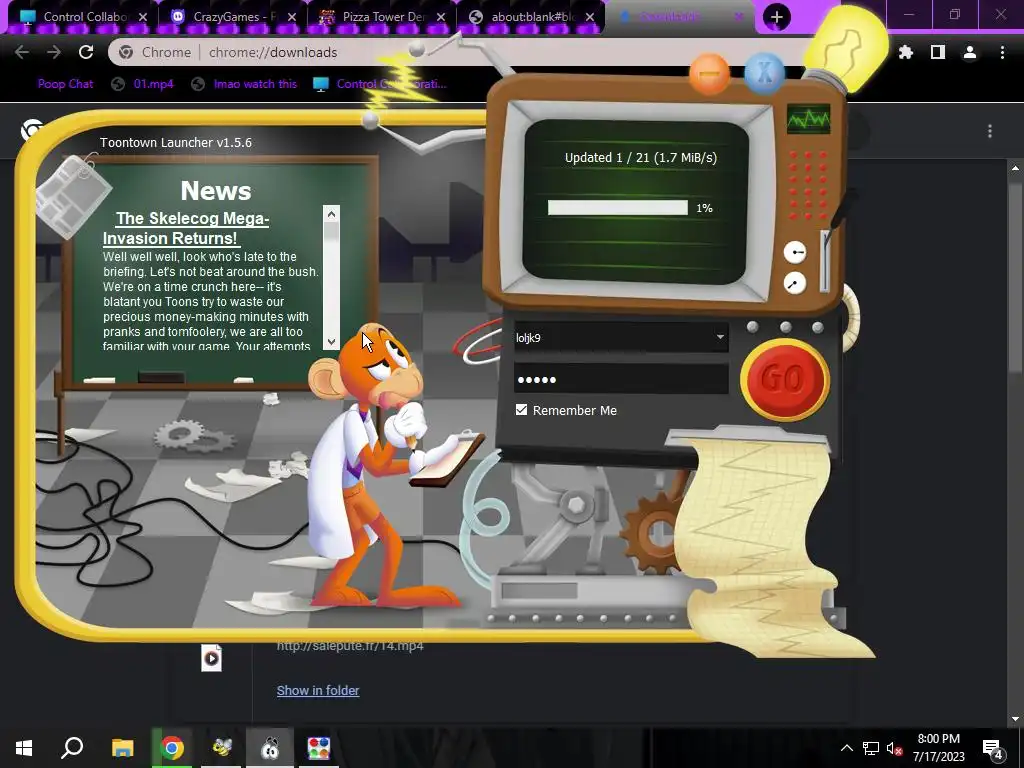The width and height of the screenshot is (1024, 768).
Task: Minimize launcher with the orange minus button
Action: coord(709,74)
